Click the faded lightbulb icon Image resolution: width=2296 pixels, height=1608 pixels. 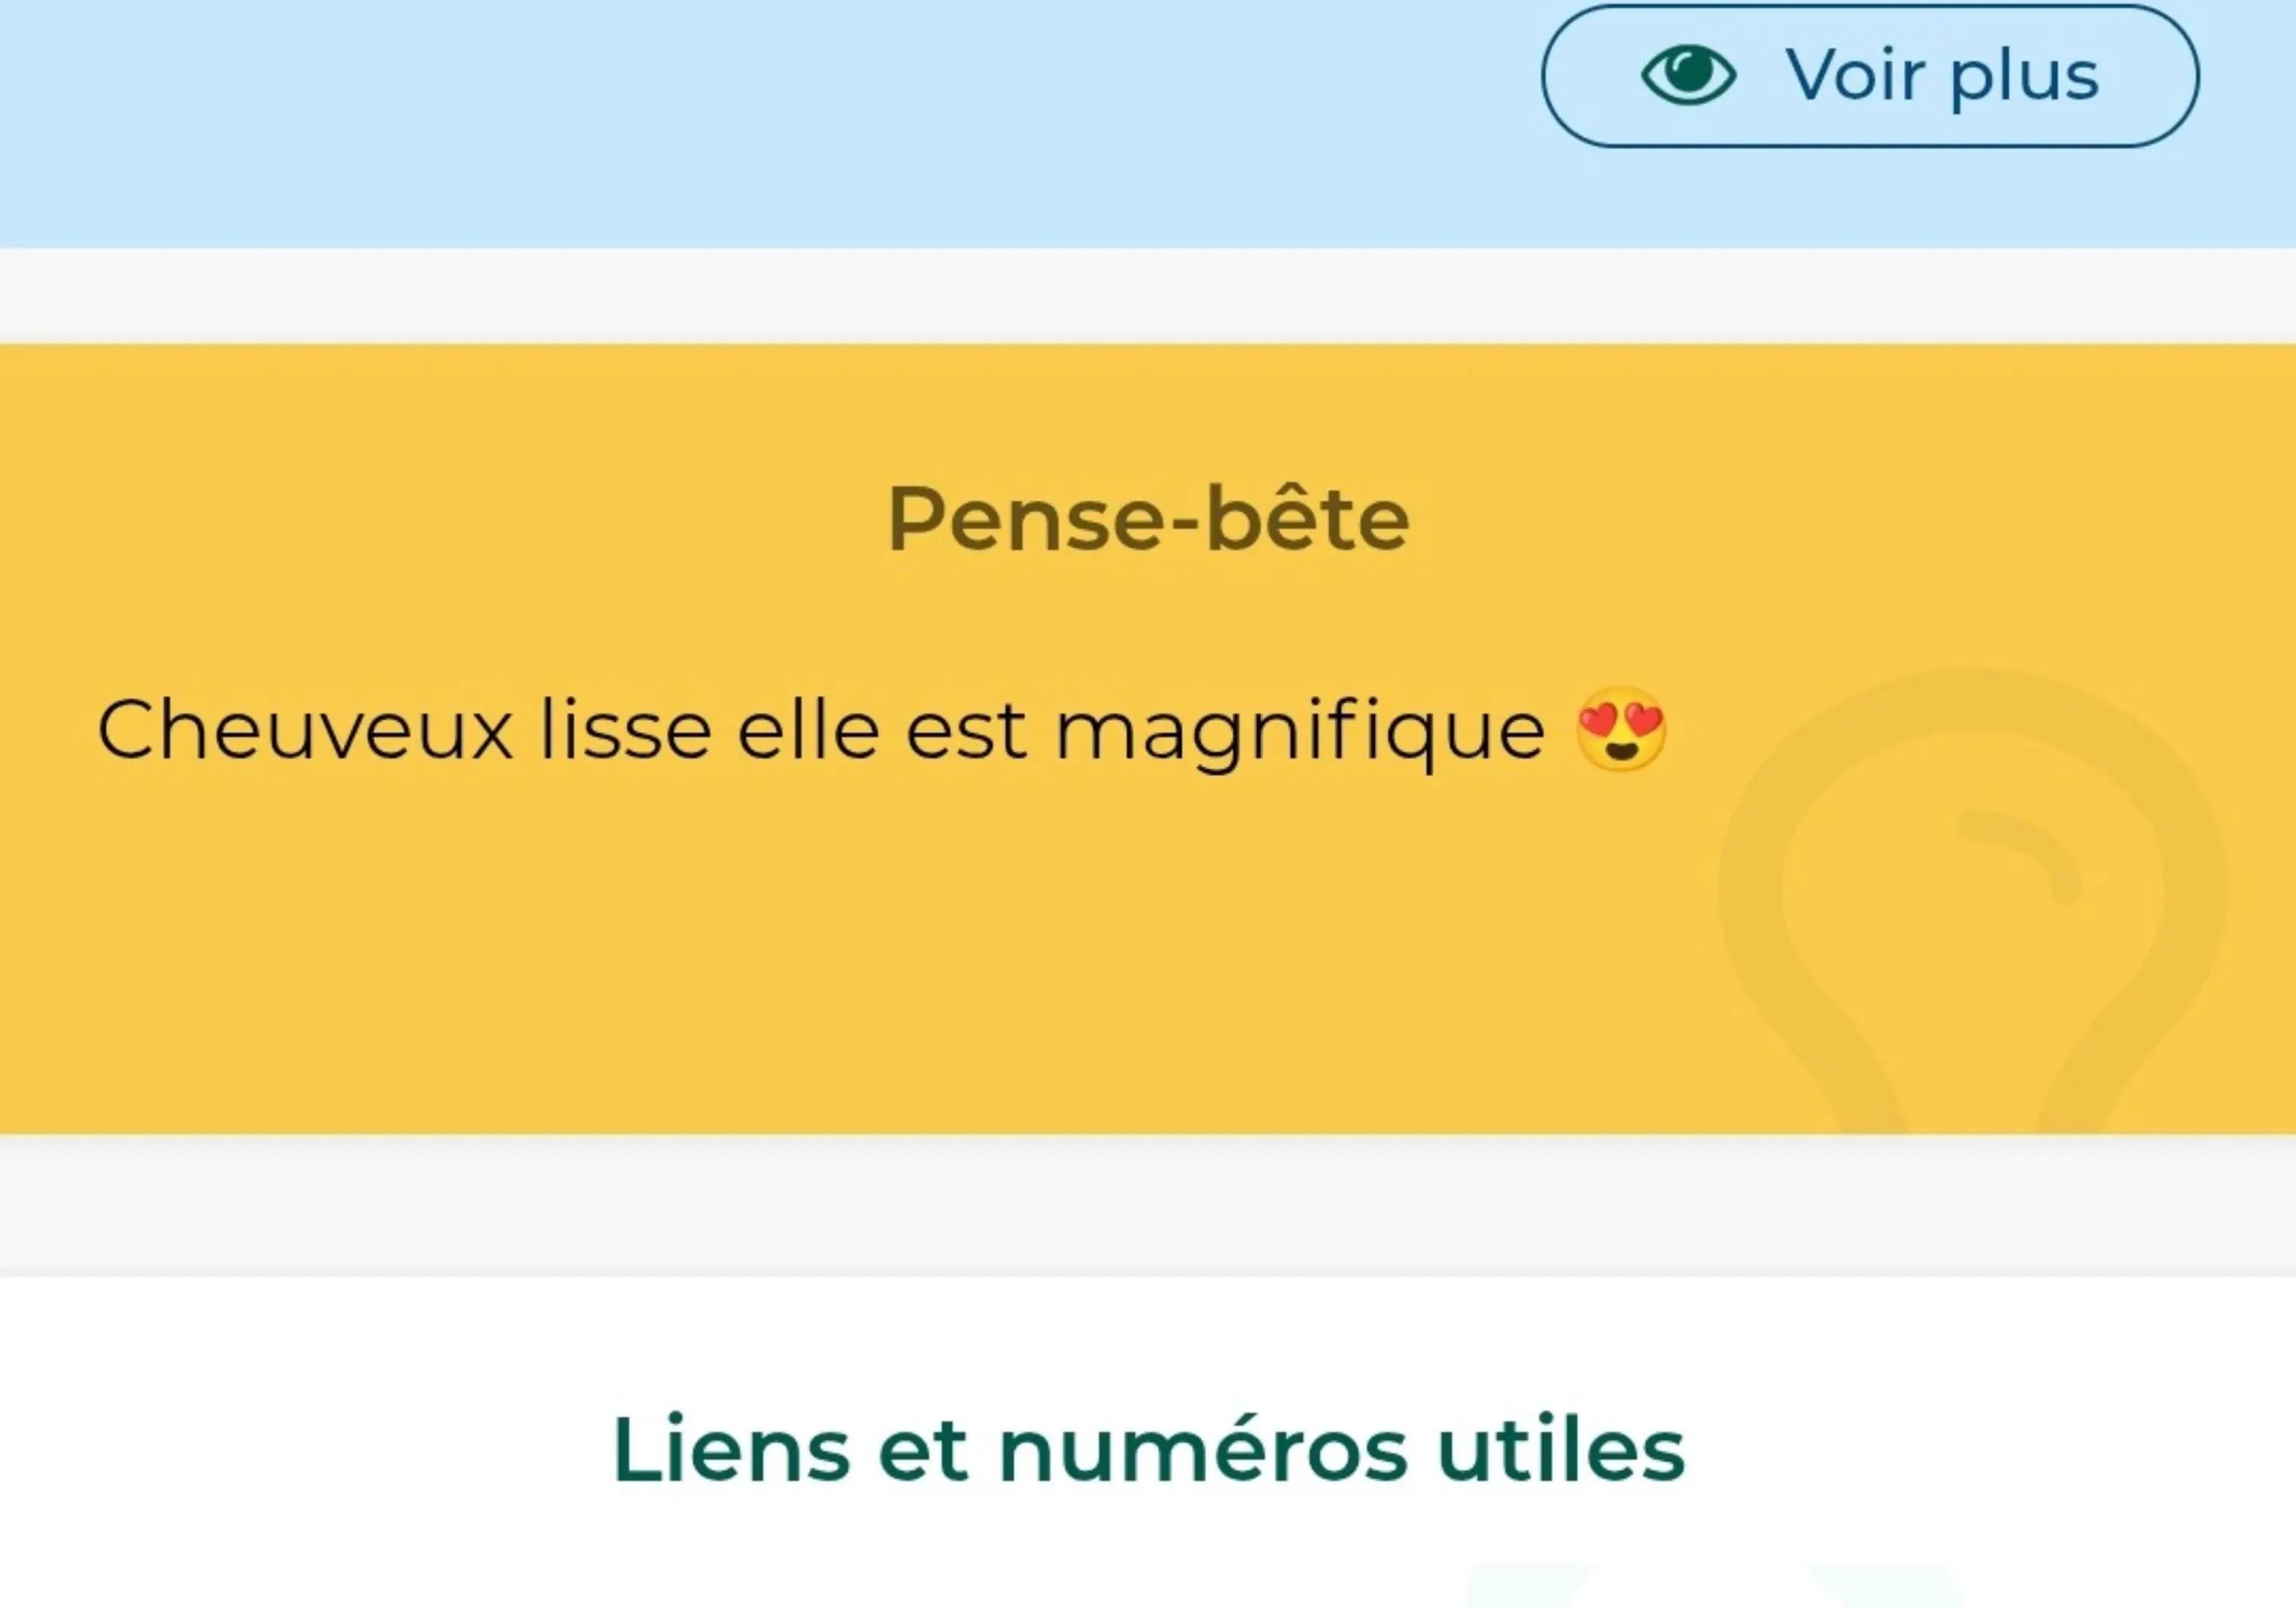pyautogui.click(x=1972, y=901)
